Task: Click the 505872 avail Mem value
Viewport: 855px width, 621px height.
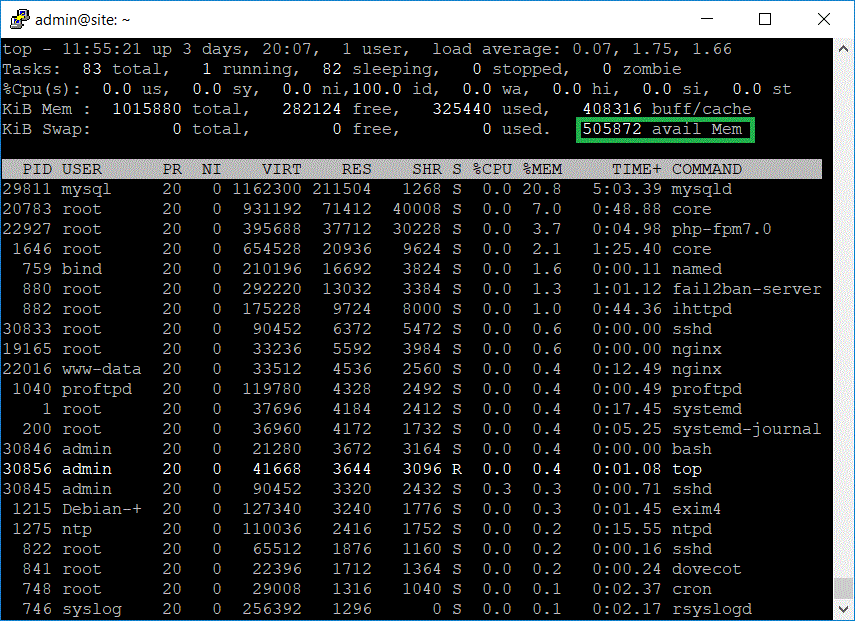Action: pos(662,129)
